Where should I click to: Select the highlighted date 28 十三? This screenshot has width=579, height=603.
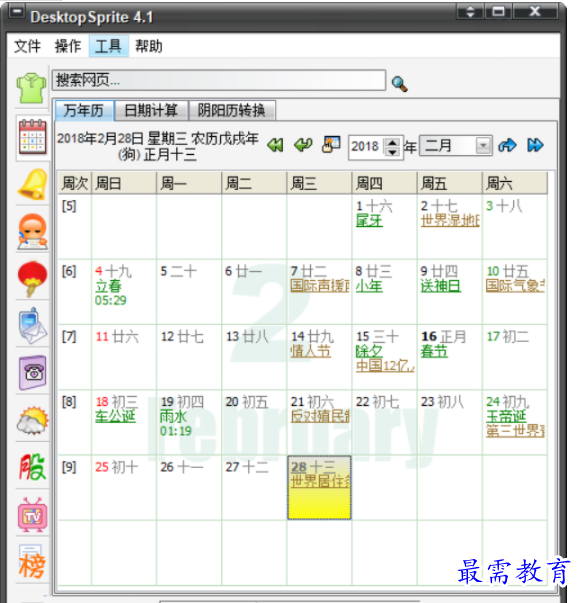pos(319,487)
